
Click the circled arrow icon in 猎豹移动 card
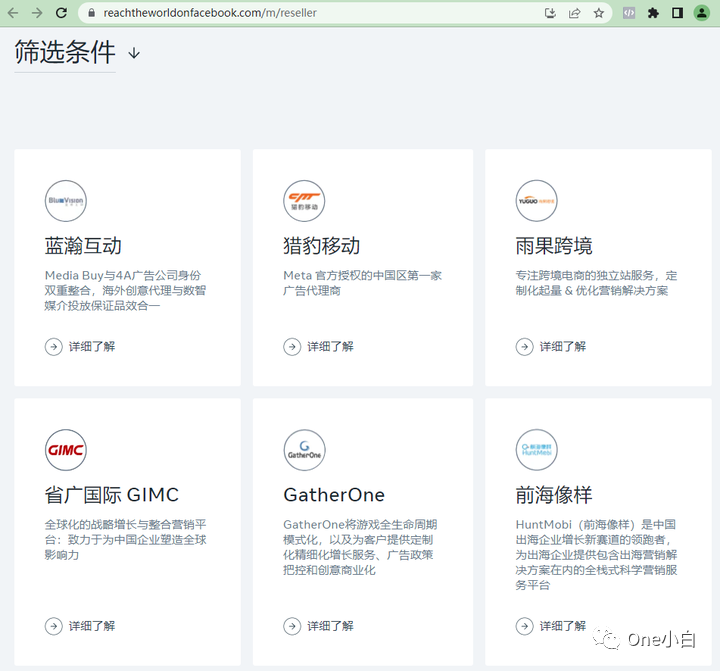coord(292,346)
